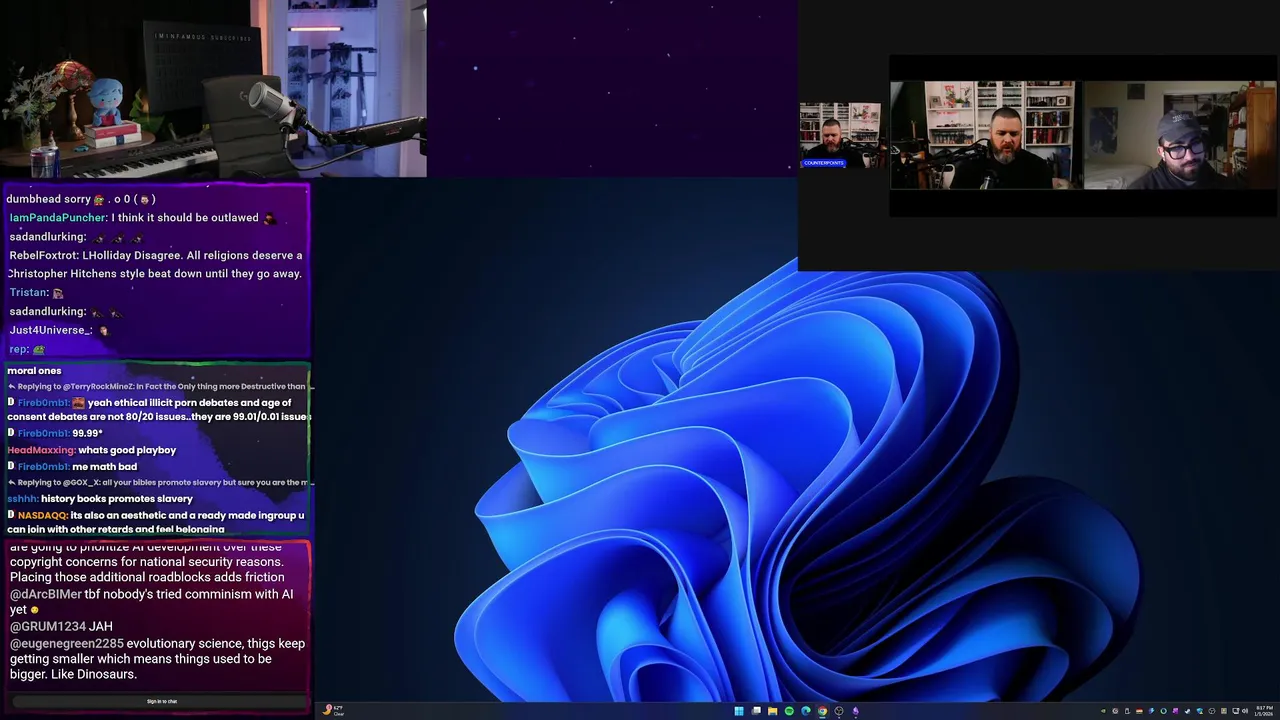Open the weather widget showing Clear
Image resolution: width=1280 pixels, height=720 pixels.
[x=334, y=711]
